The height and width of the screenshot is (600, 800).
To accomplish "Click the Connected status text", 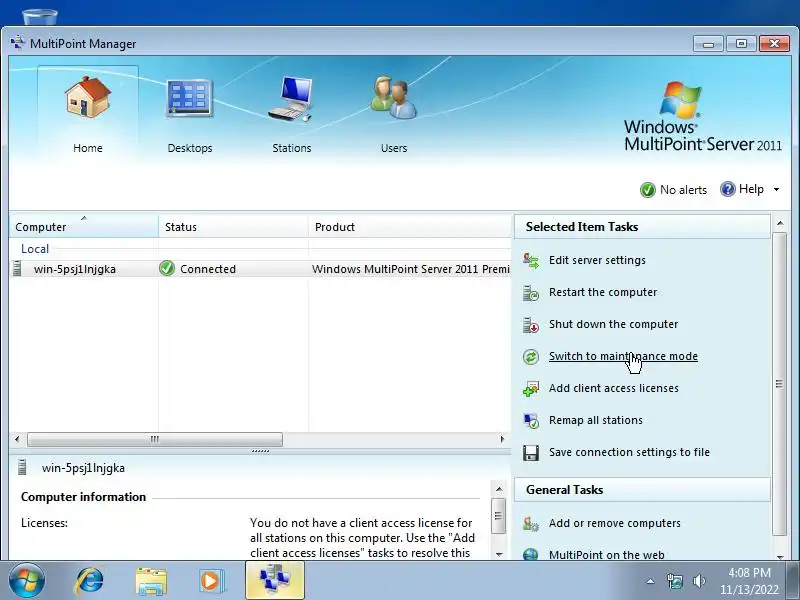I will point(208,269).
